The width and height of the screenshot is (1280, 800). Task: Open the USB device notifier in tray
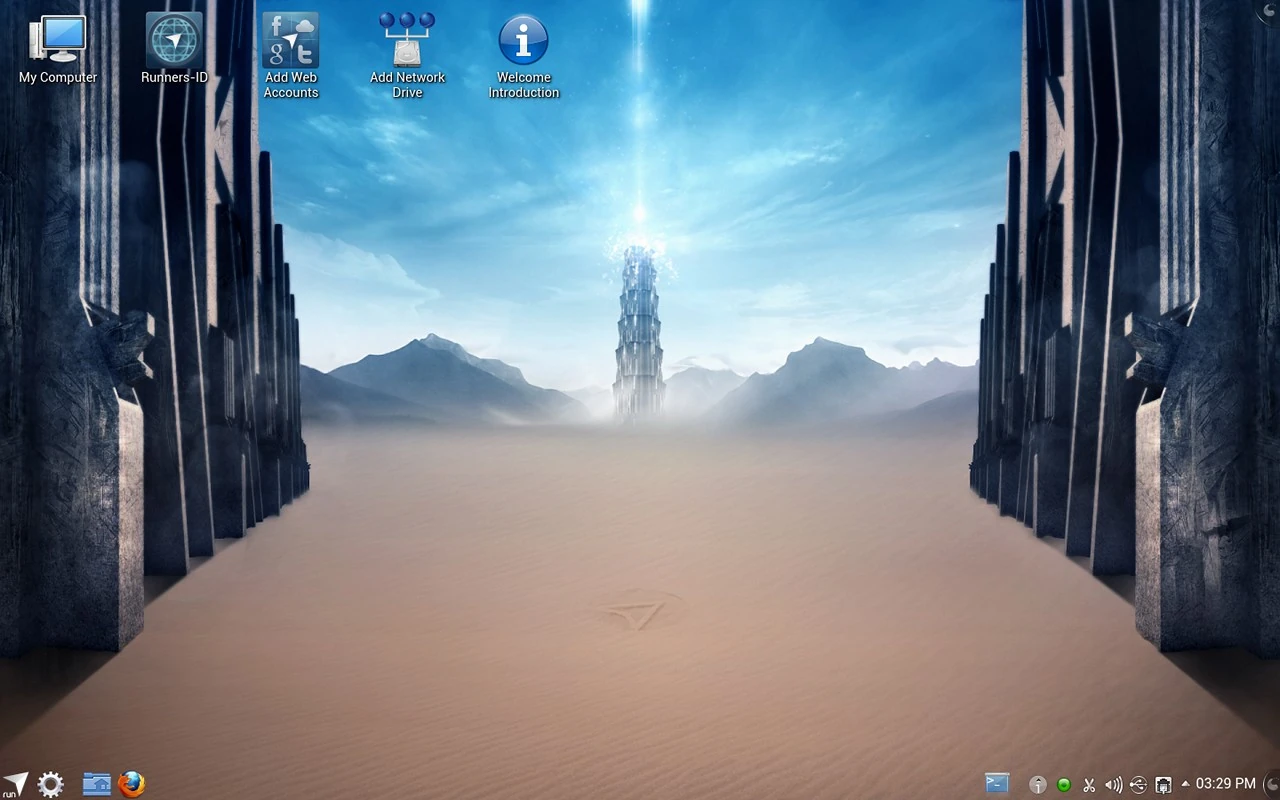click(1138, 785)
